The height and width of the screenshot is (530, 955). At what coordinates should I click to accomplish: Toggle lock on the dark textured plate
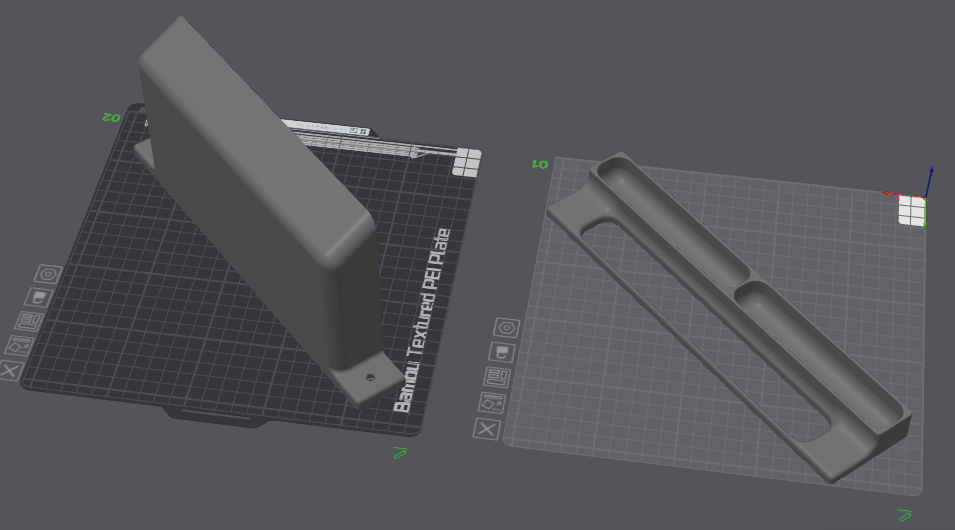(x=38, y=298)
